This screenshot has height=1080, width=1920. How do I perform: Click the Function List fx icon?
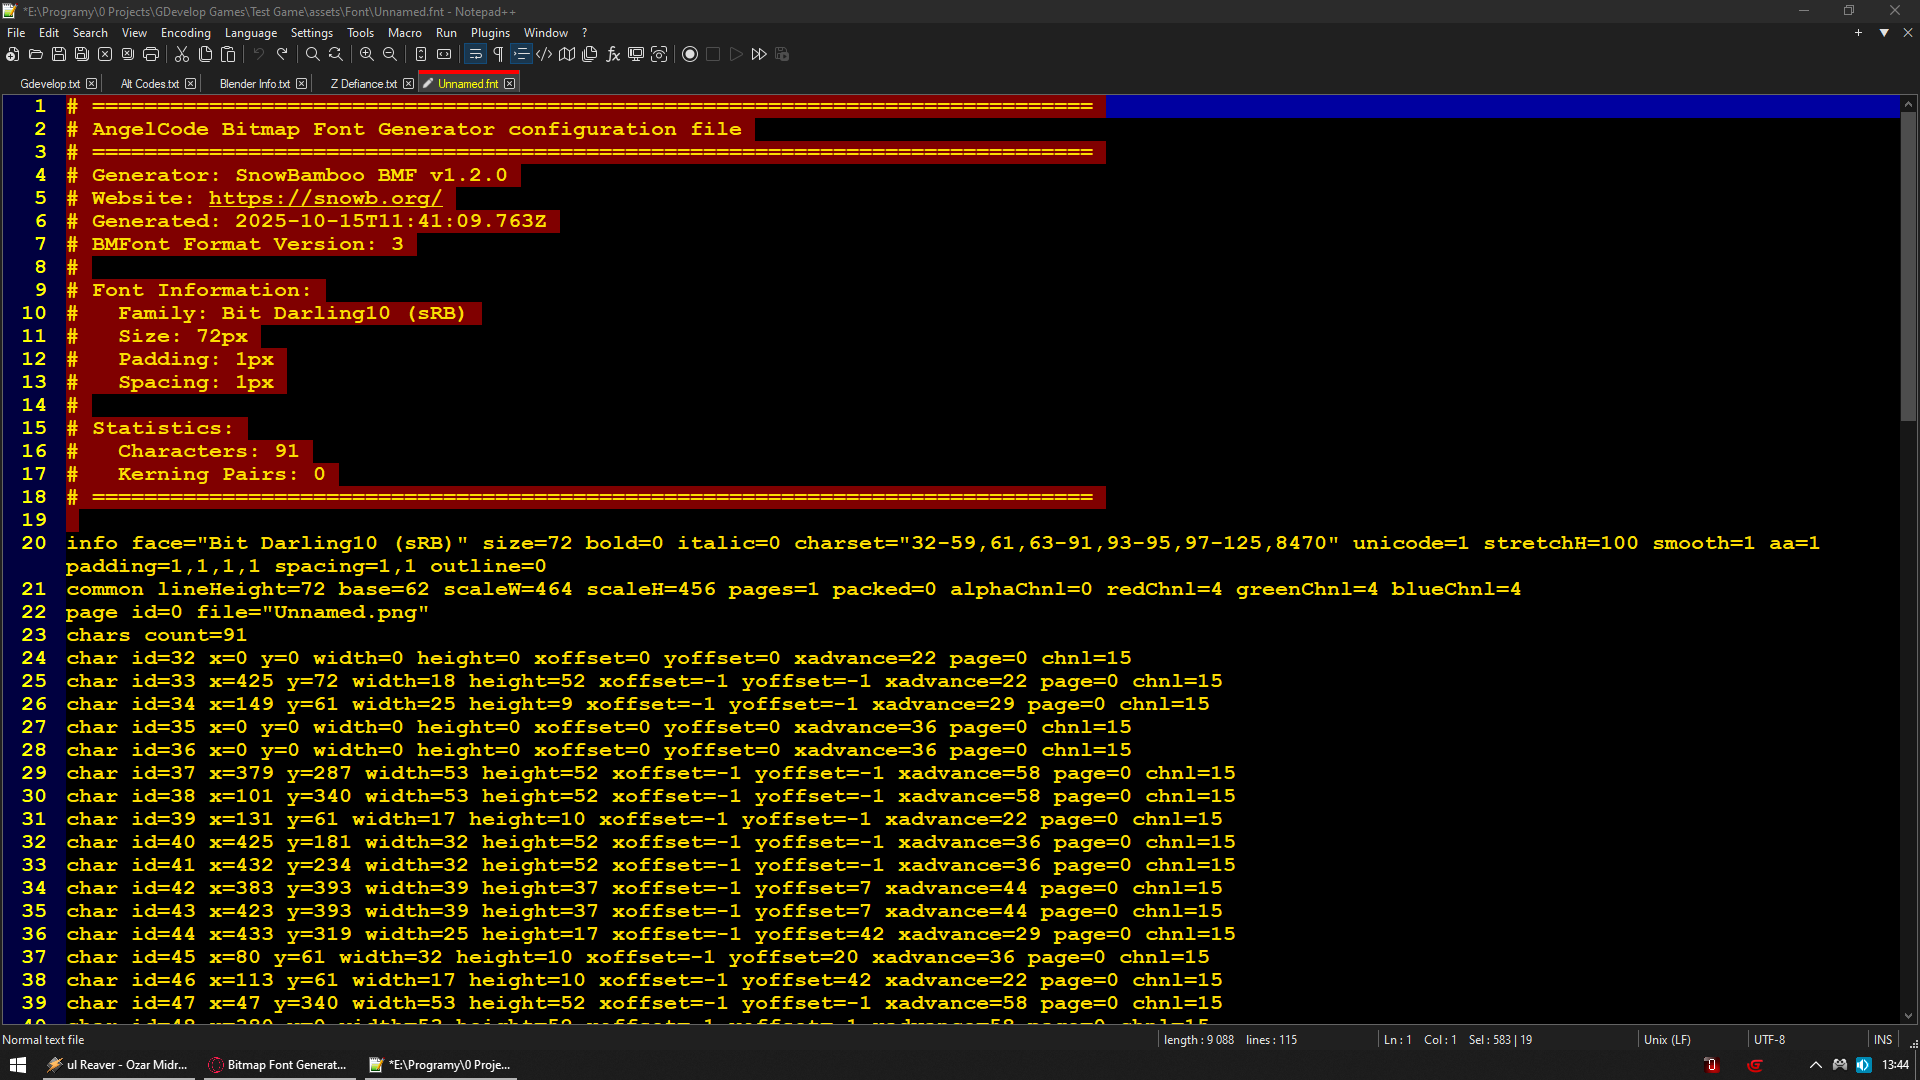point(613,54)
